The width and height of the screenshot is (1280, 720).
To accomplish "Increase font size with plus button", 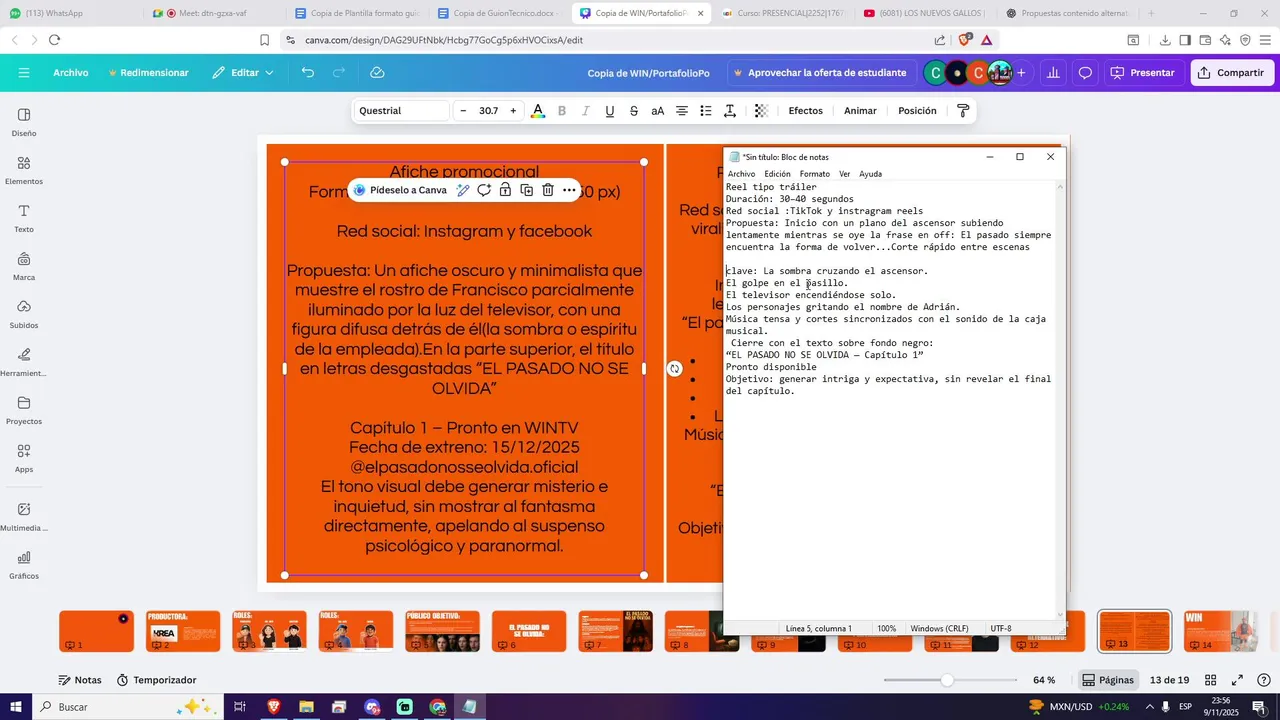I will [513, 111].
